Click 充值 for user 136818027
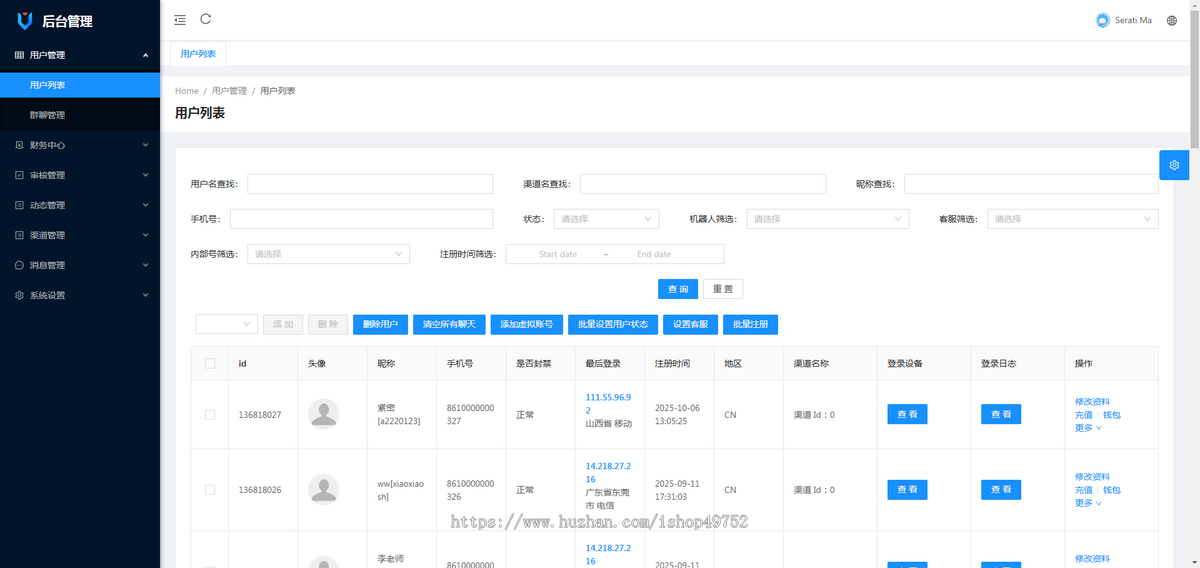1200x568 pixels. pyautogui.click(x=1083, y=414)
